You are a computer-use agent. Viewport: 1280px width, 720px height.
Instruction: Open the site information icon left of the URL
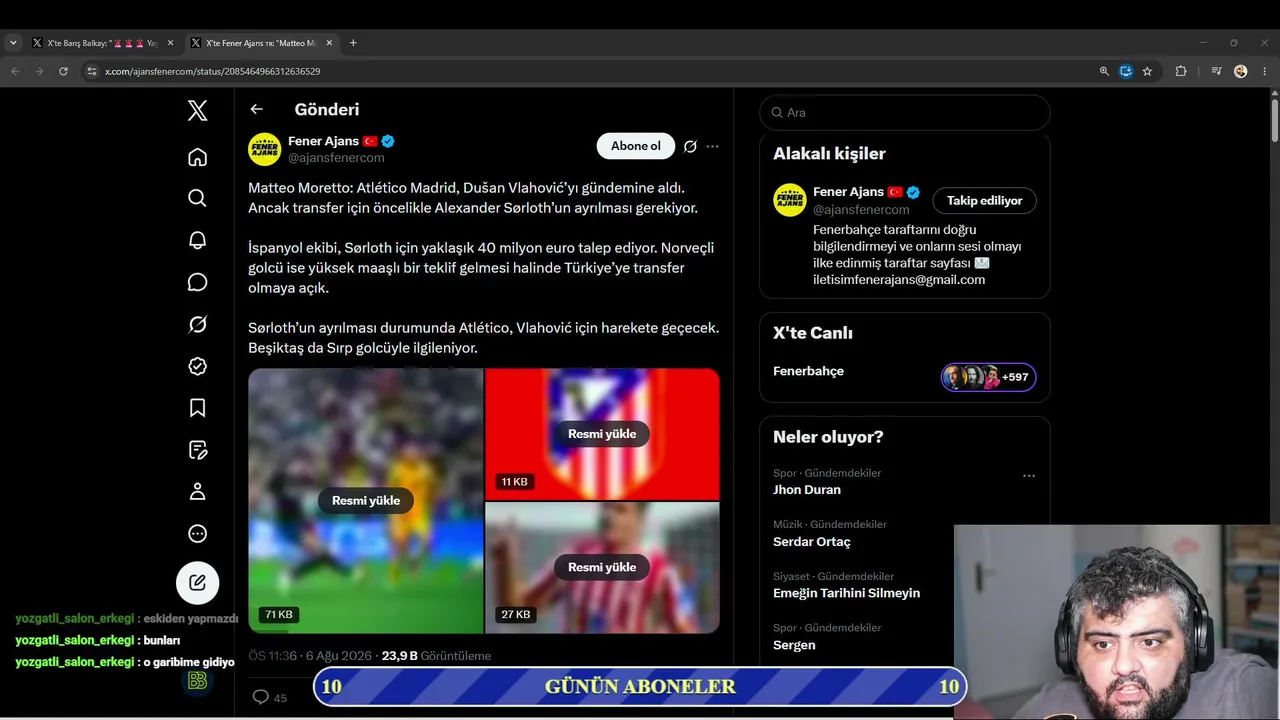92,71
